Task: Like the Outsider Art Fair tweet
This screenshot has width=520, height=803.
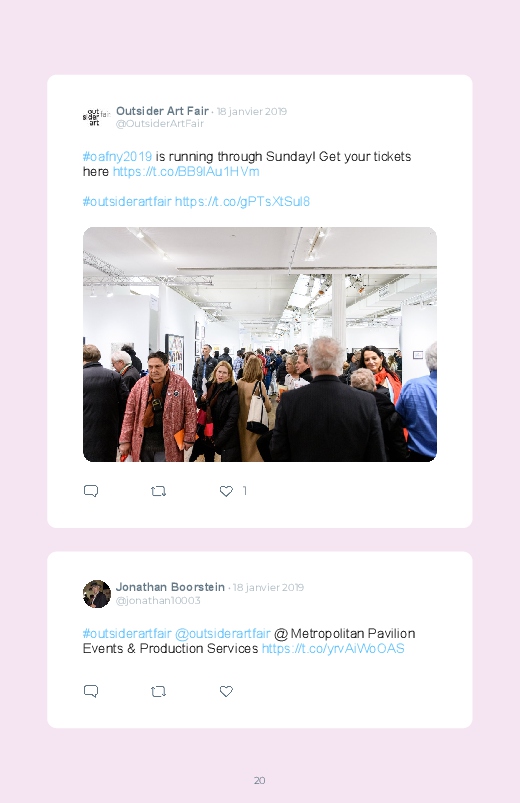Action: pos(226,491)
